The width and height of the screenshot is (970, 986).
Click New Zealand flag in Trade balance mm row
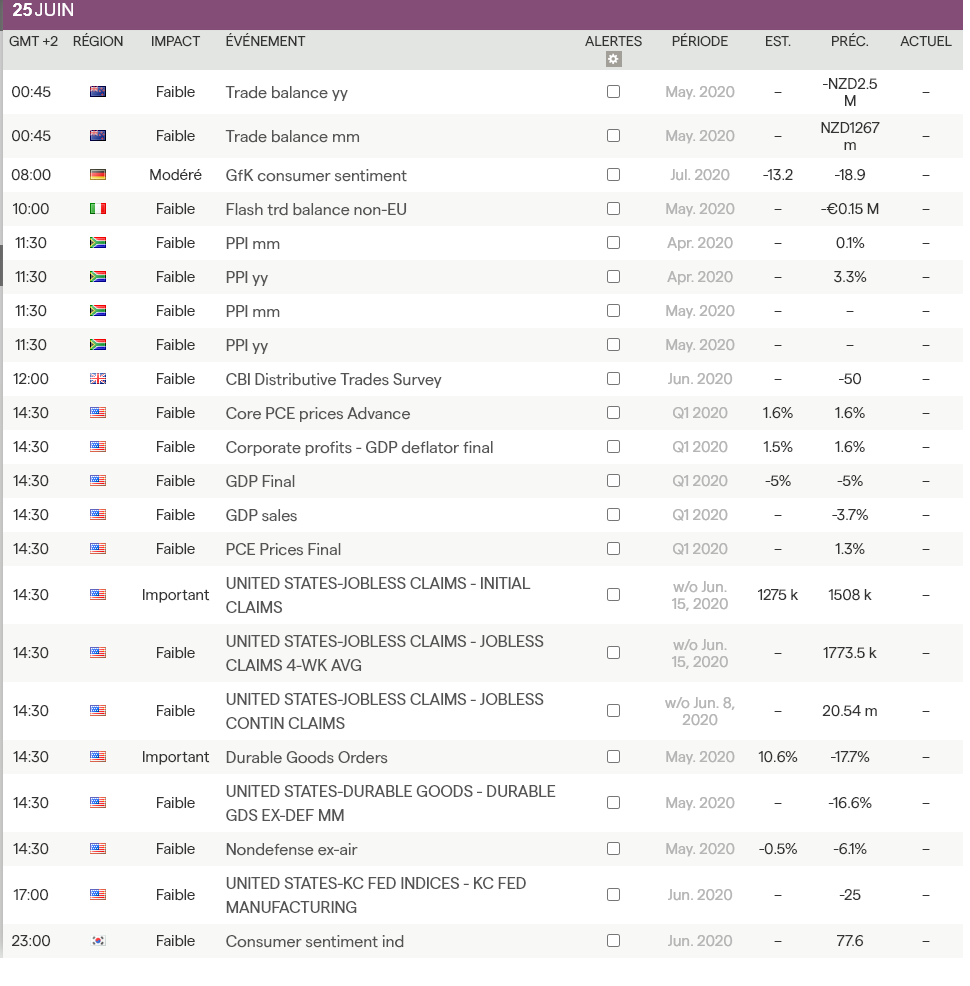98,136
